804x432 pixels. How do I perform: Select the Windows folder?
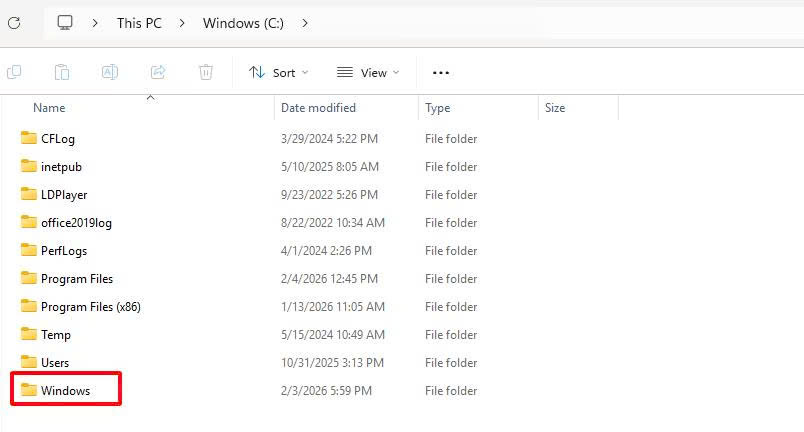pos(65,390)
